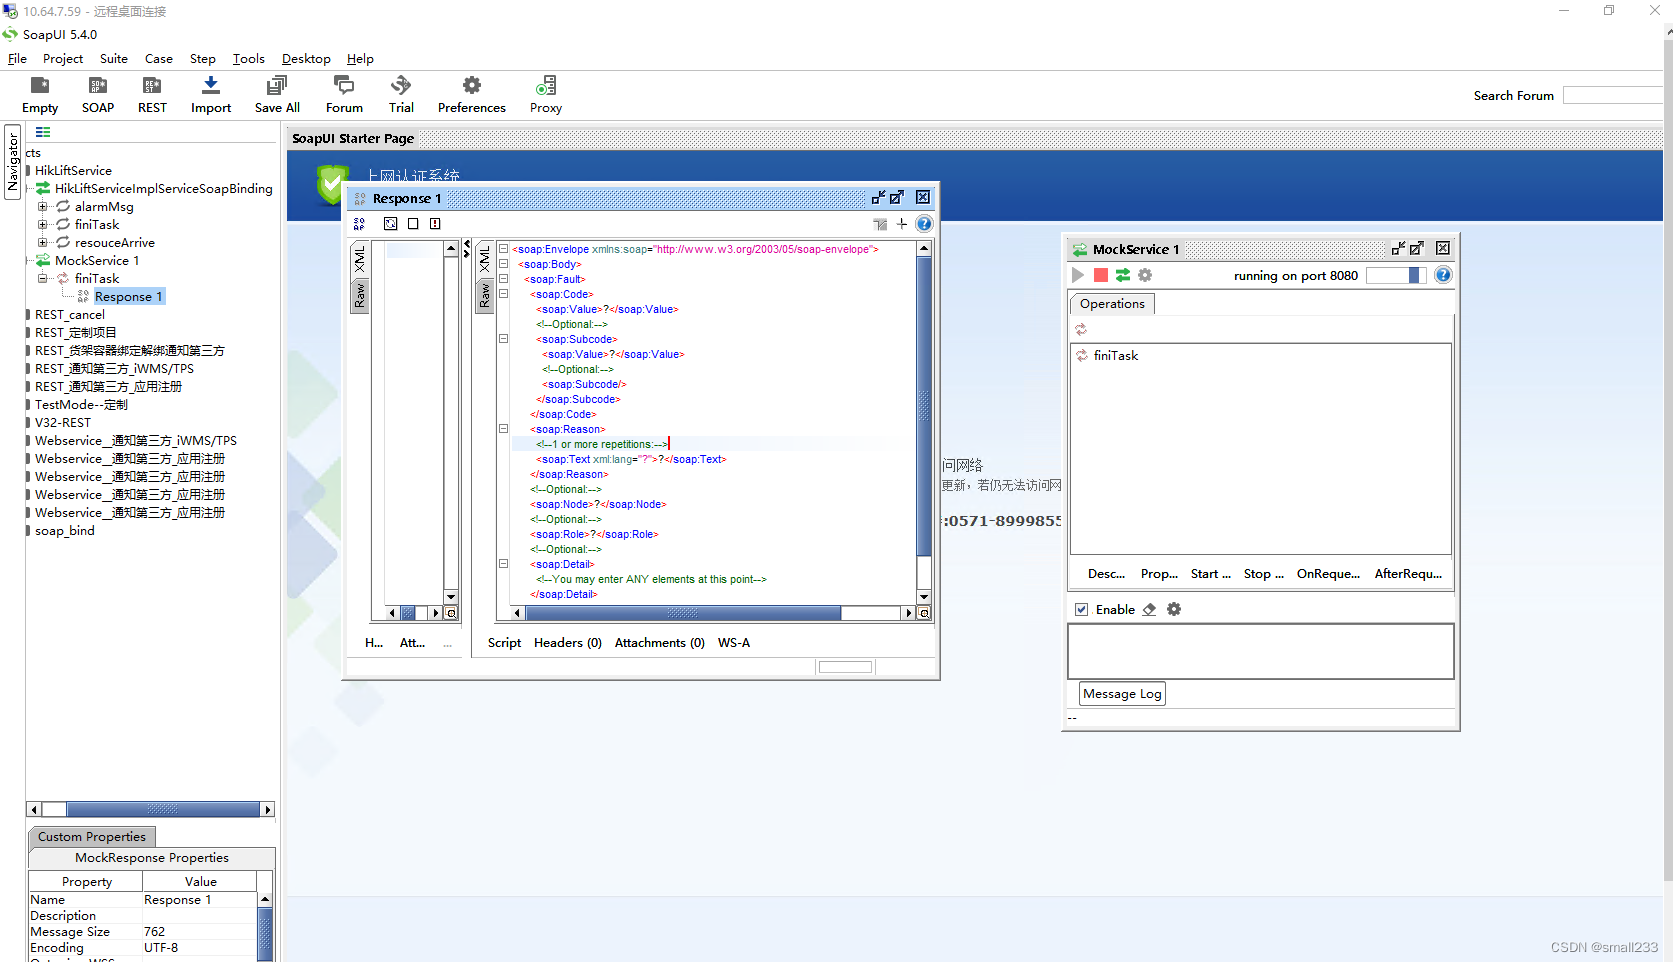Click the vertical Navigator tab button
Image resolution: width=1673 pixels, height=962 pixels.
click(x=13, y=162)
